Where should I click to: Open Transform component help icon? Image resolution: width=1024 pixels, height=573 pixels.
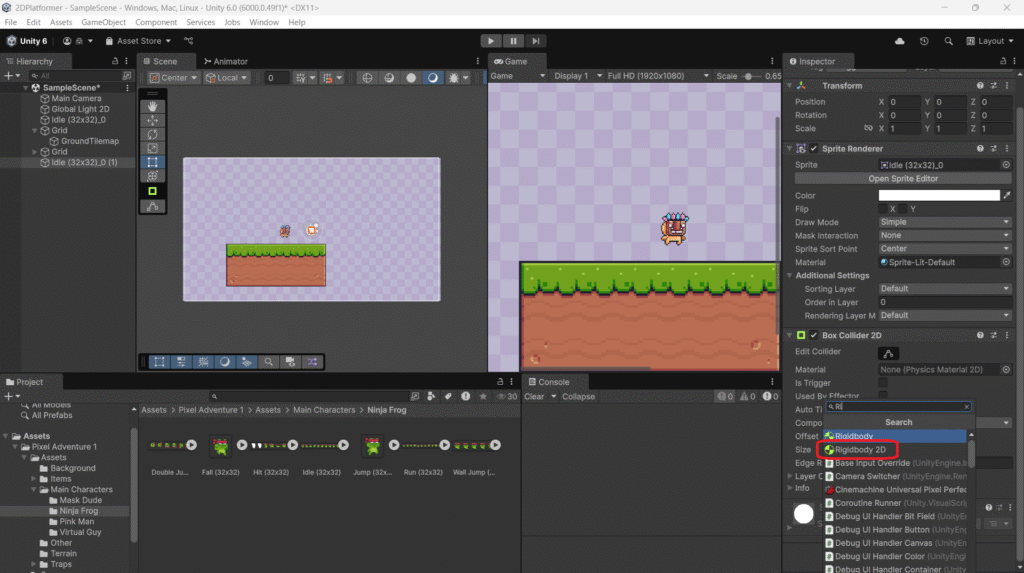pos(980,86)
